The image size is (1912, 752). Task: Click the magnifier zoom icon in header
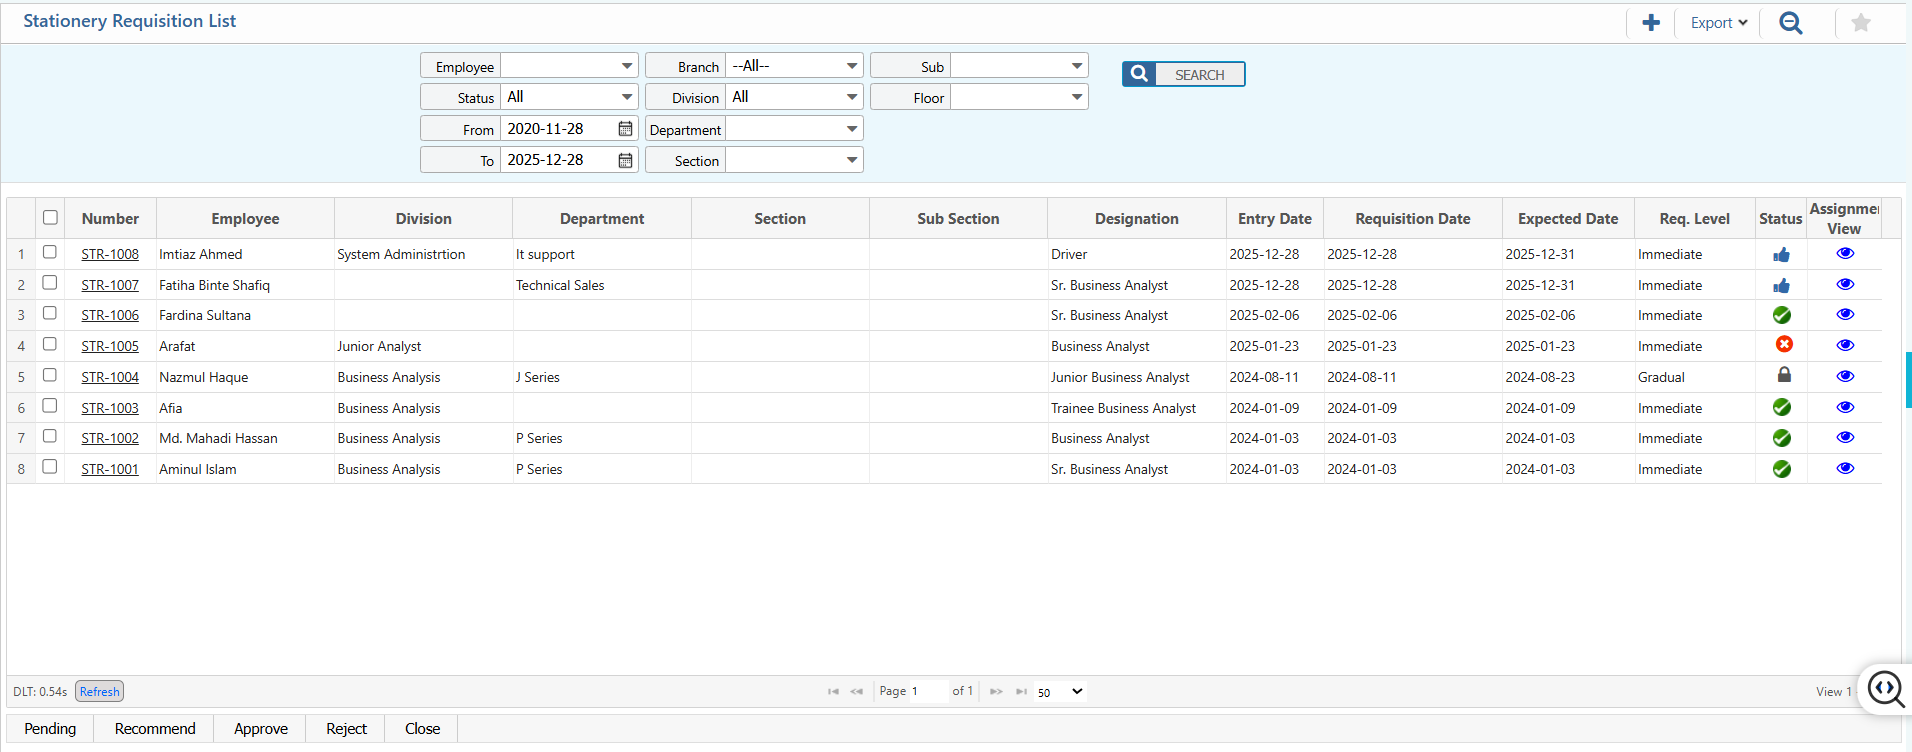point(1790,23)
